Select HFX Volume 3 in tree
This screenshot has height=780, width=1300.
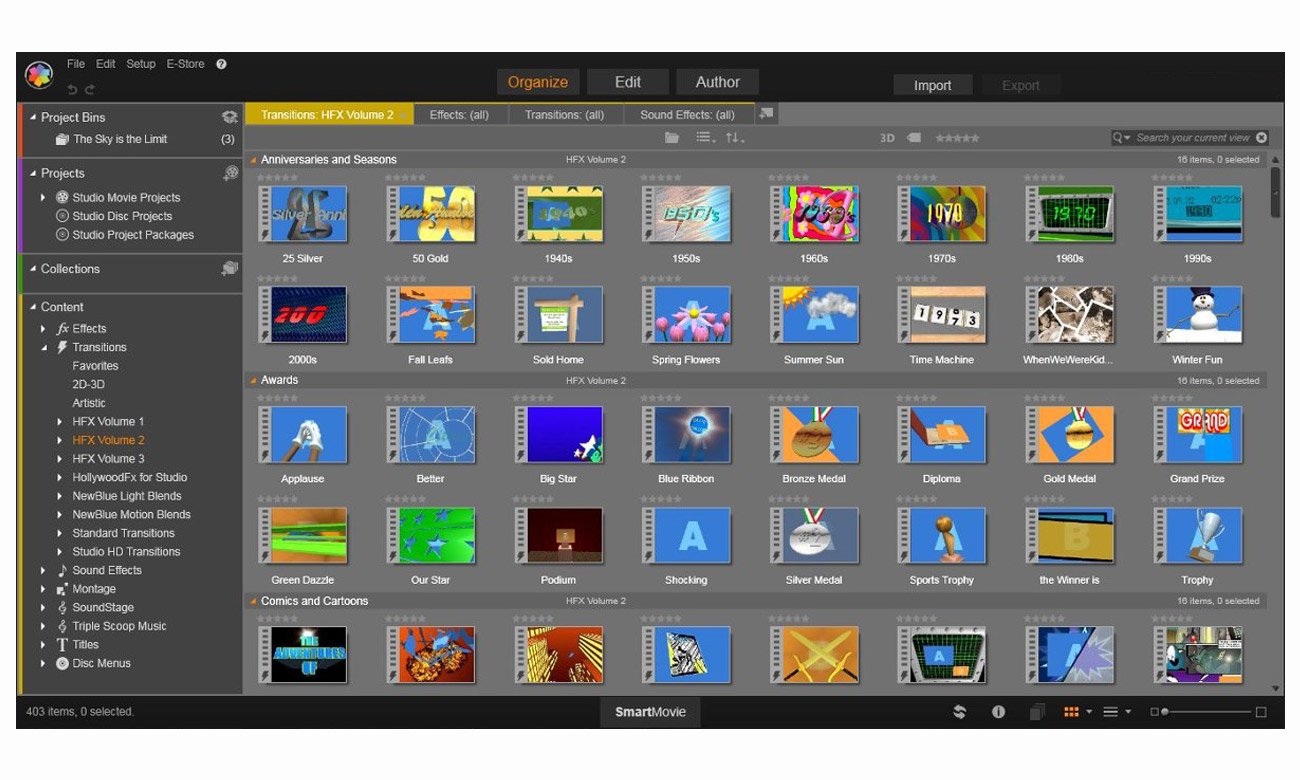click(x=108, y=459)
